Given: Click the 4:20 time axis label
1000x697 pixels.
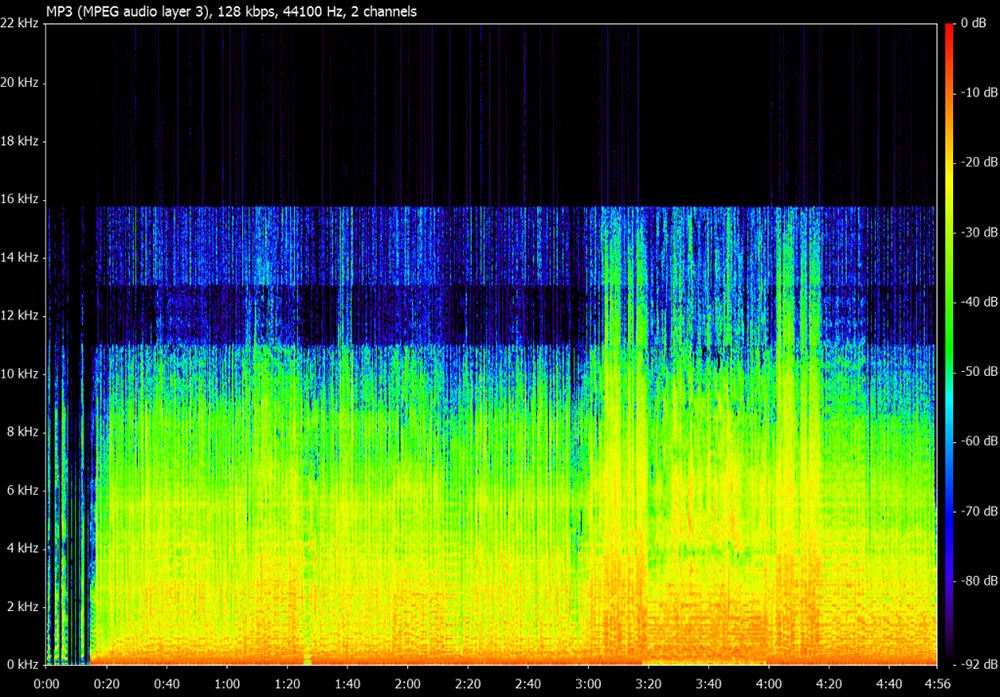Looking at the screenshot, I should (x=829, y=684).
